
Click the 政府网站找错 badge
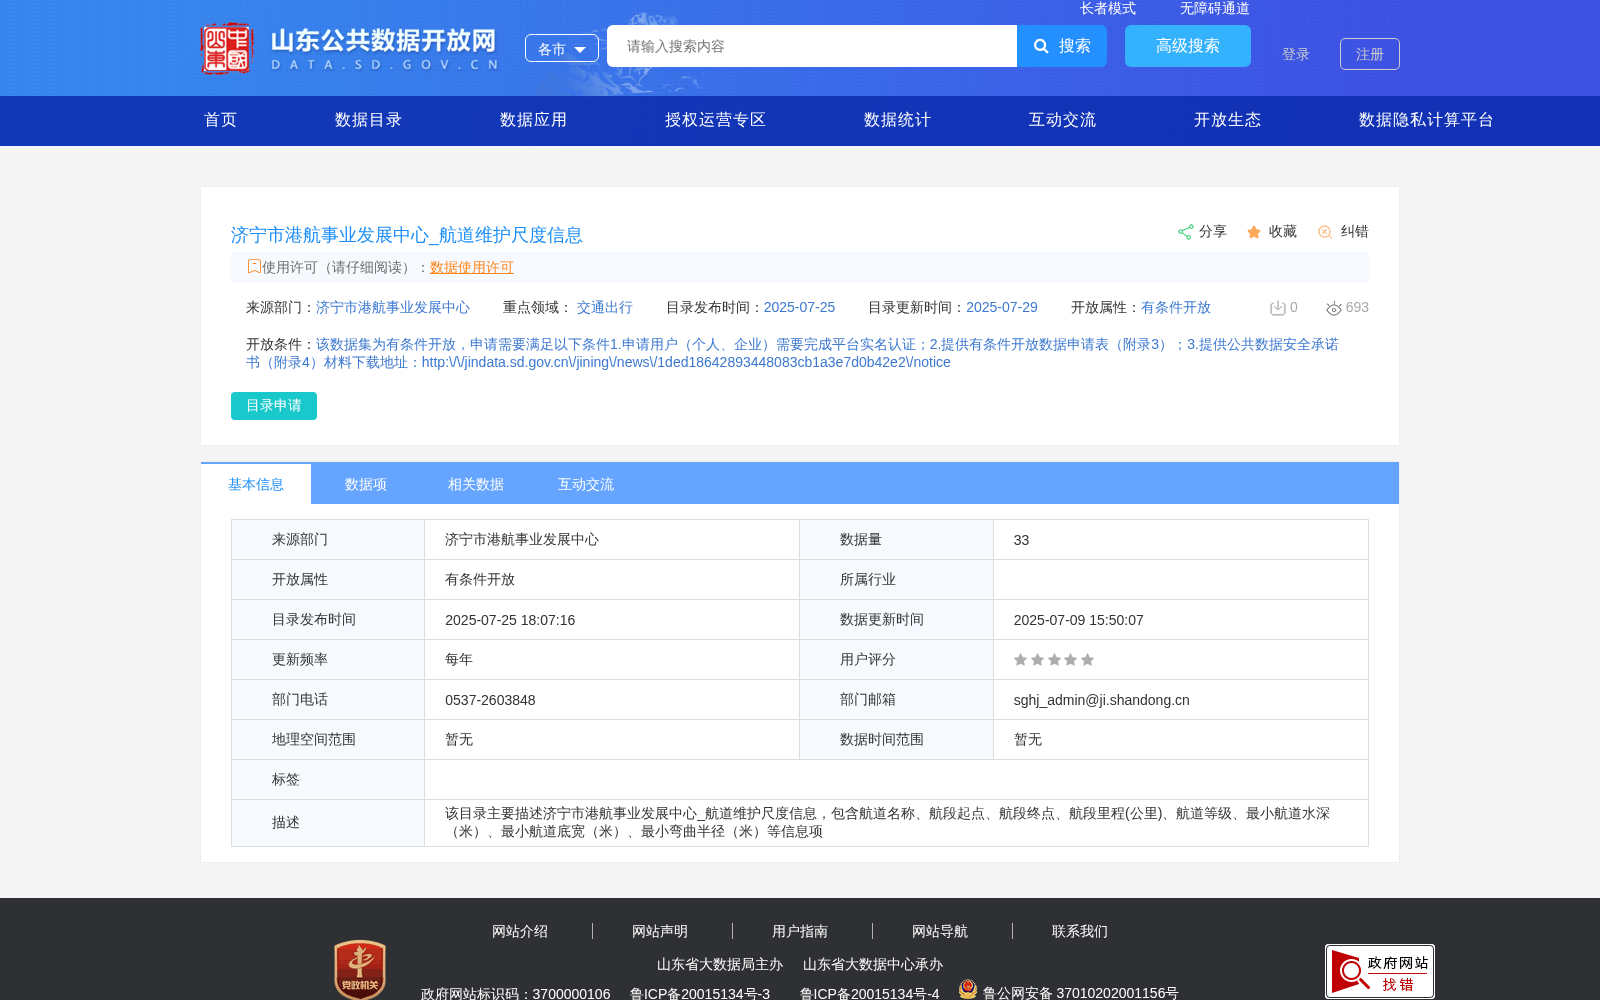coord(1380,971)
